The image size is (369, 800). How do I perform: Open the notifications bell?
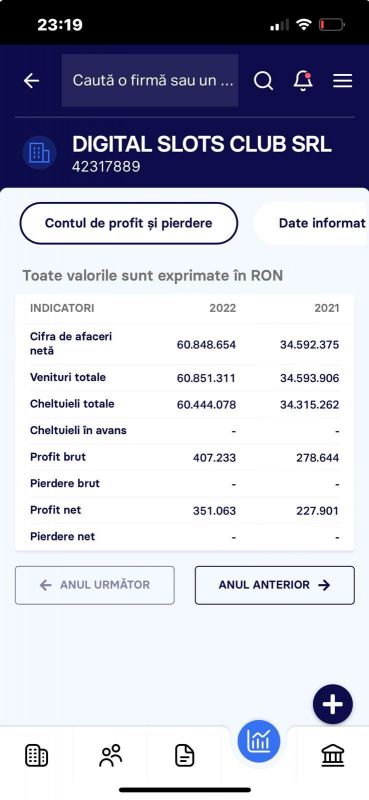(303, 81)
